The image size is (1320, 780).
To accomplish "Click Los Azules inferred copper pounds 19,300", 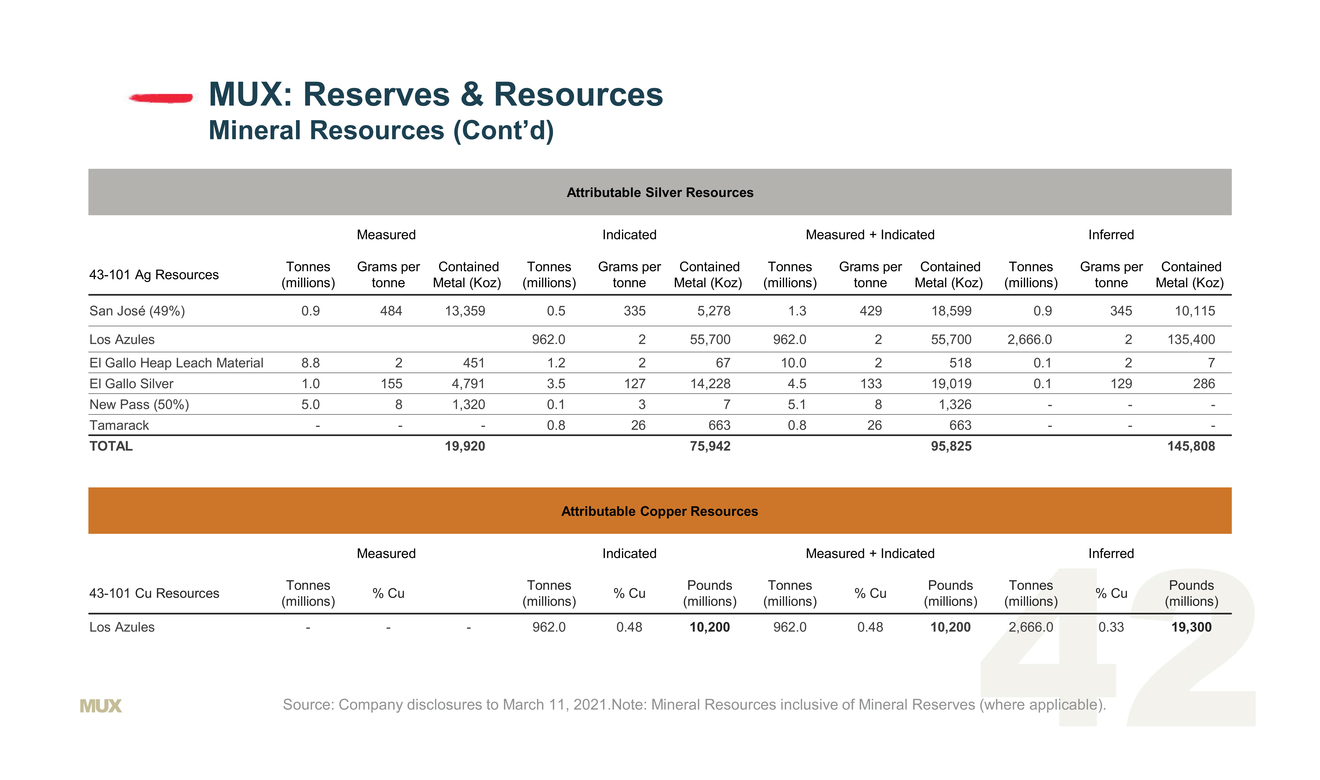I will pos(1192,627).
